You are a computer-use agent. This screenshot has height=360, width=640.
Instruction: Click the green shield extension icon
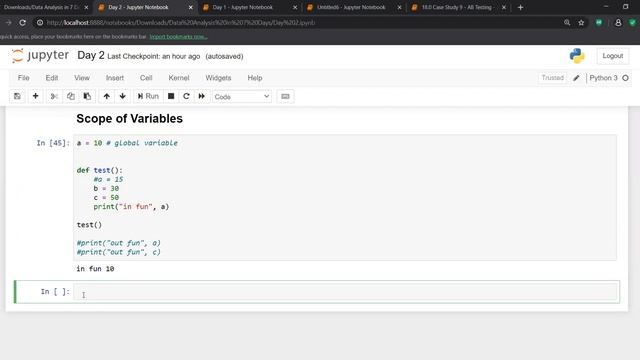tap(633, 23)
